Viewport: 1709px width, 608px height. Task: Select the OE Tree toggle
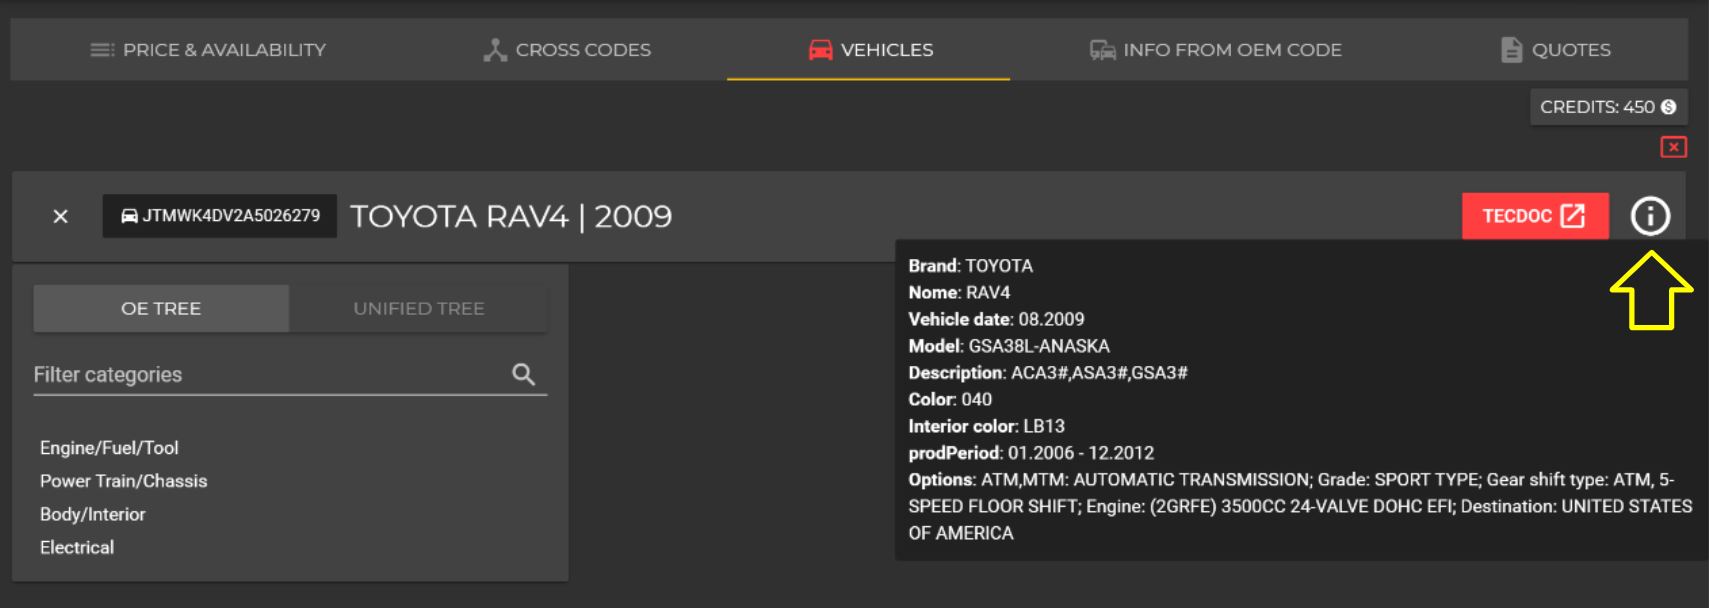[161, 308]
